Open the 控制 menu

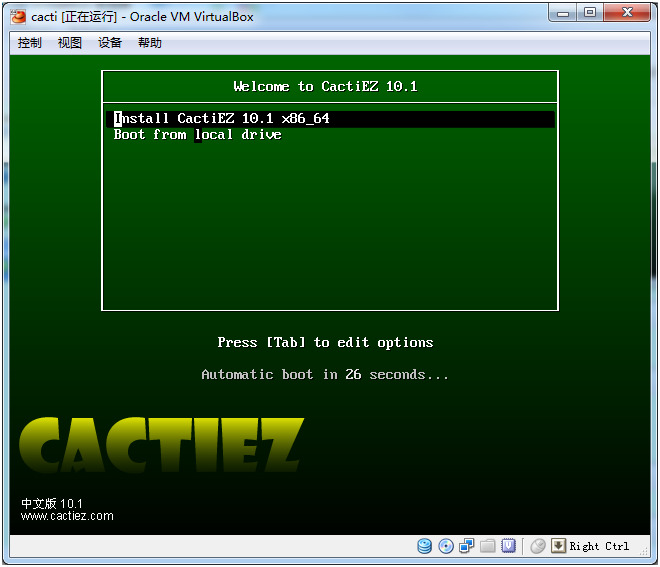(29, 43)
